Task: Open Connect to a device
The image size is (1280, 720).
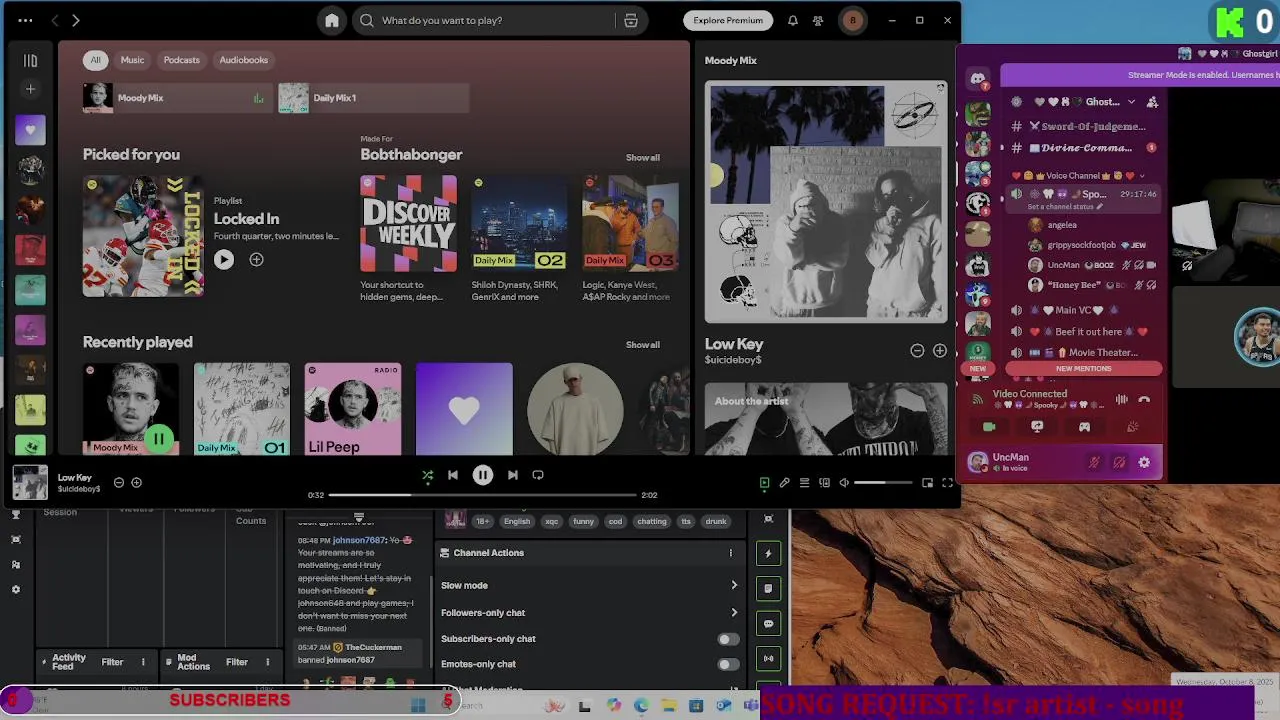Action: pos(824,483)
